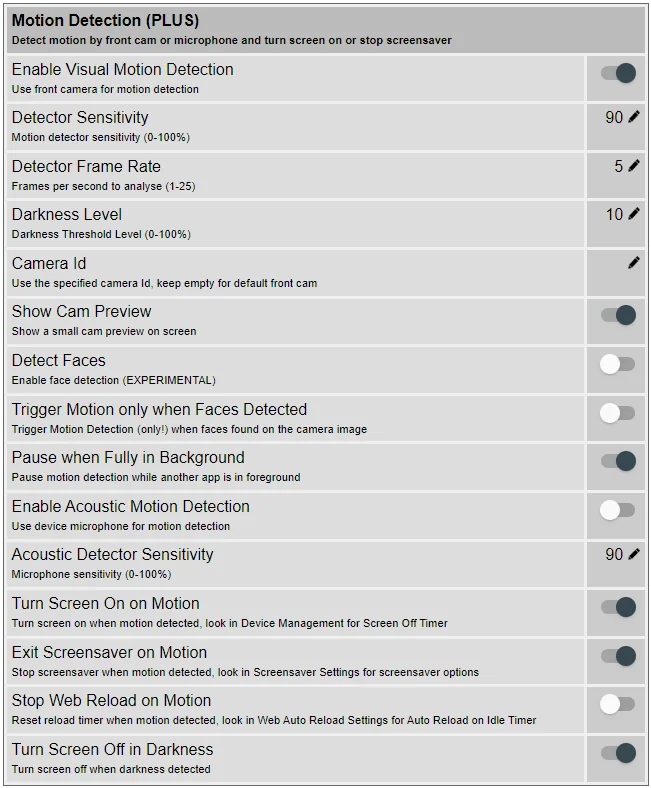Click the Detector Frame Rate pencil icon

coord(634,166)
